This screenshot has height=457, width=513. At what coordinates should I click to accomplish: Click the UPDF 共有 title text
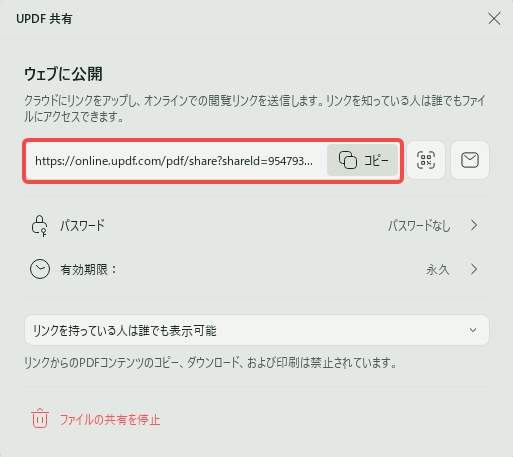click(x=44, y=19)
